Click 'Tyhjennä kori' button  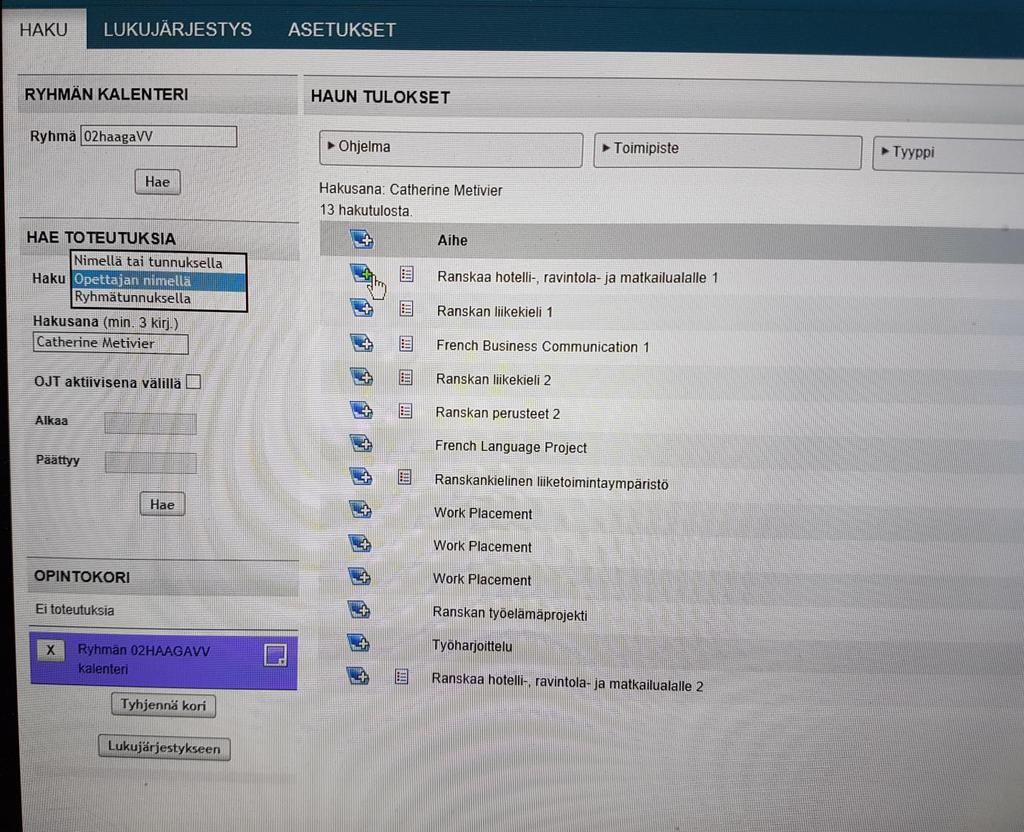coord(163,705)
